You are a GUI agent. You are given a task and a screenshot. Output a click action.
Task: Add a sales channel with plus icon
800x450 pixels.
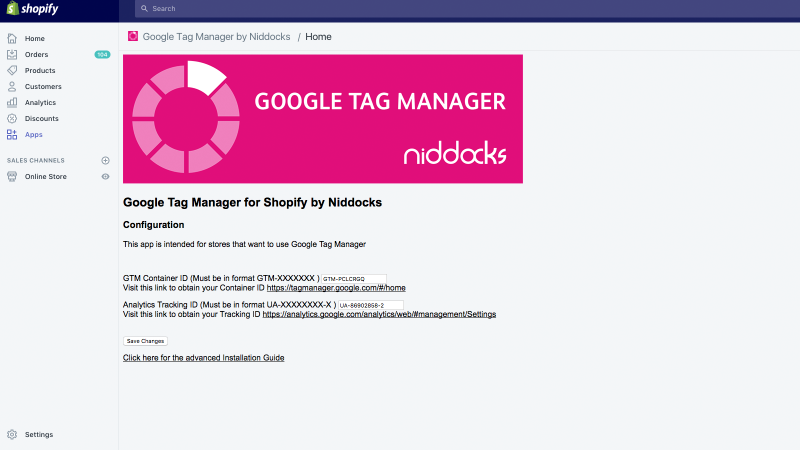click(106, 161)
